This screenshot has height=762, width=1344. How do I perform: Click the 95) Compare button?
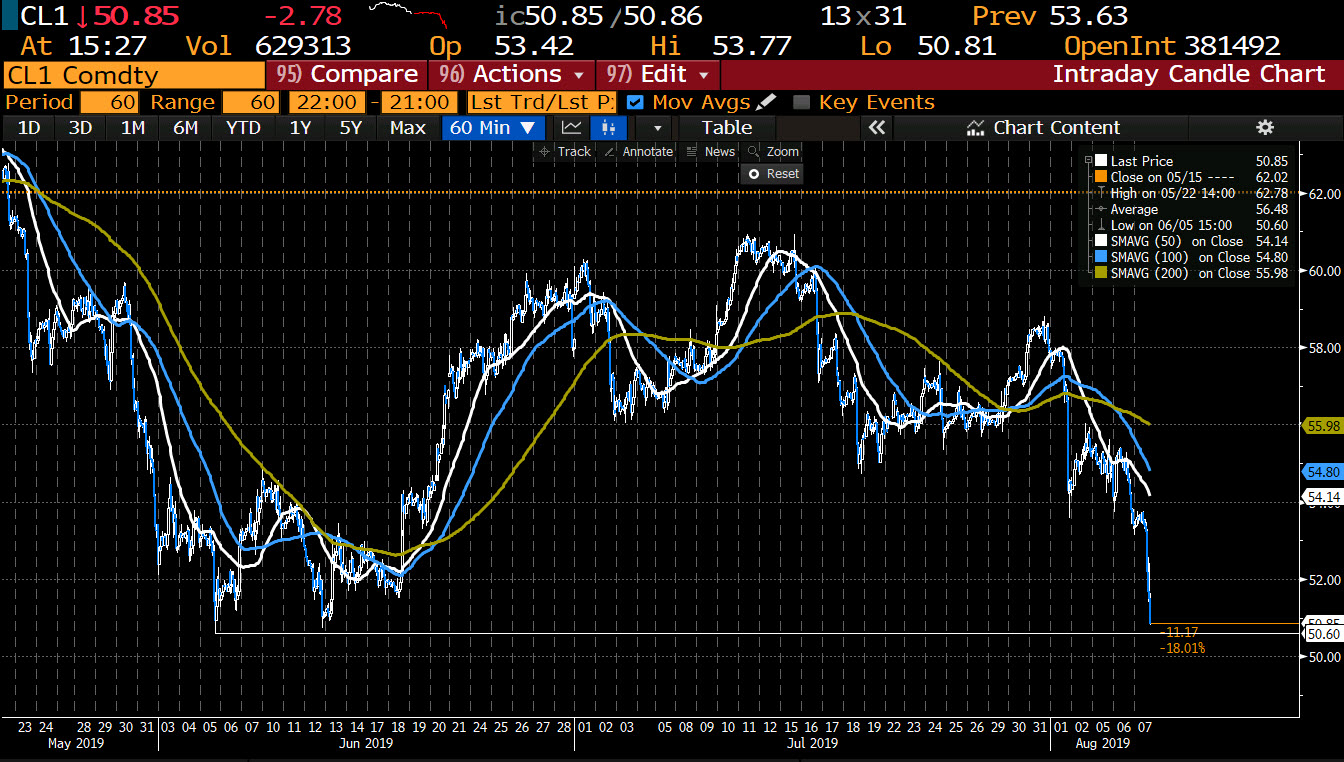(x=347, y=74)
